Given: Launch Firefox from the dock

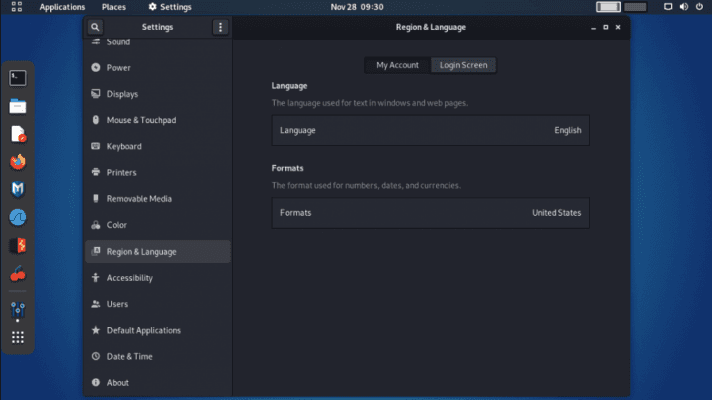Looking at the screenshot, I should click(x=18, y=161).
